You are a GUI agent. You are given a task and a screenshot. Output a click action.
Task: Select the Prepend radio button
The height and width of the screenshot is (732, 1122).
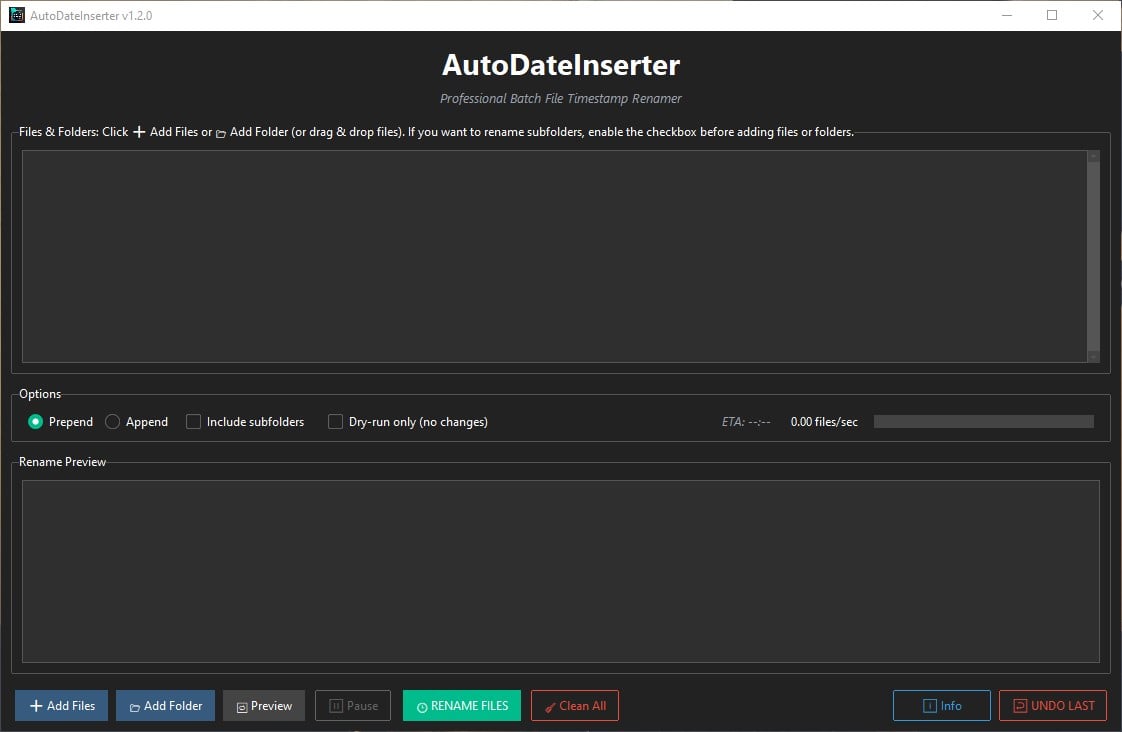point(34,421)
